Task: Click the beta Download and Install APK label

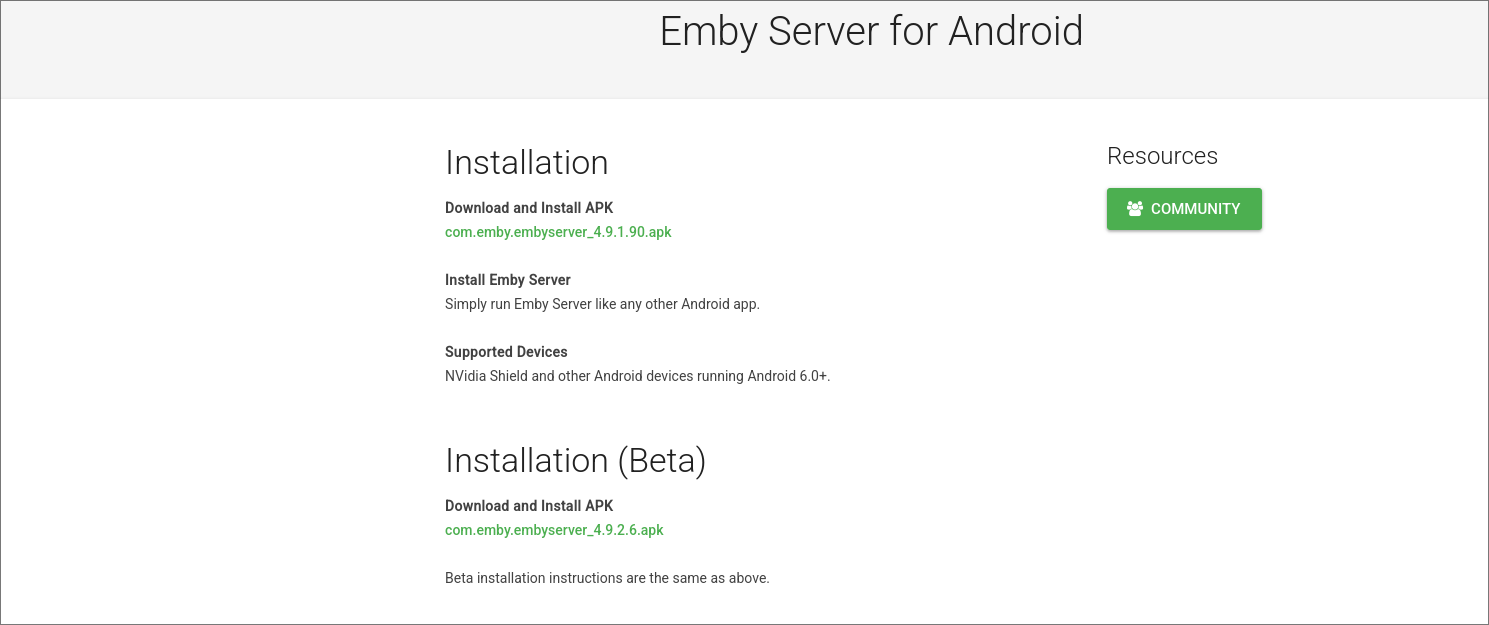Action: (528, 505)
